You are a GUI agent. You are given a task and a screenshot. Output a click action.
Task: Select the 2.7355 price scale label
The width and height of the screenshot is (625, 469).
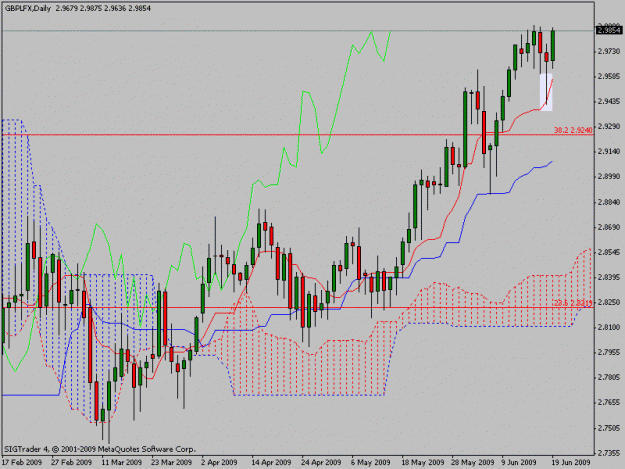coord(609,453)
